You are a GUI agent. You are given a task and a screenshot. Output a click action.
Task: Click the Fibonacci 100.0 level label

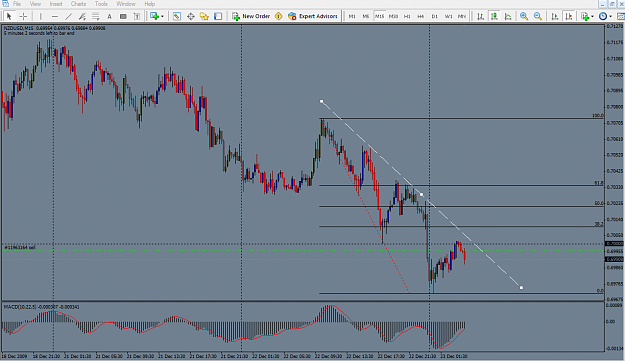pos(597,116)
